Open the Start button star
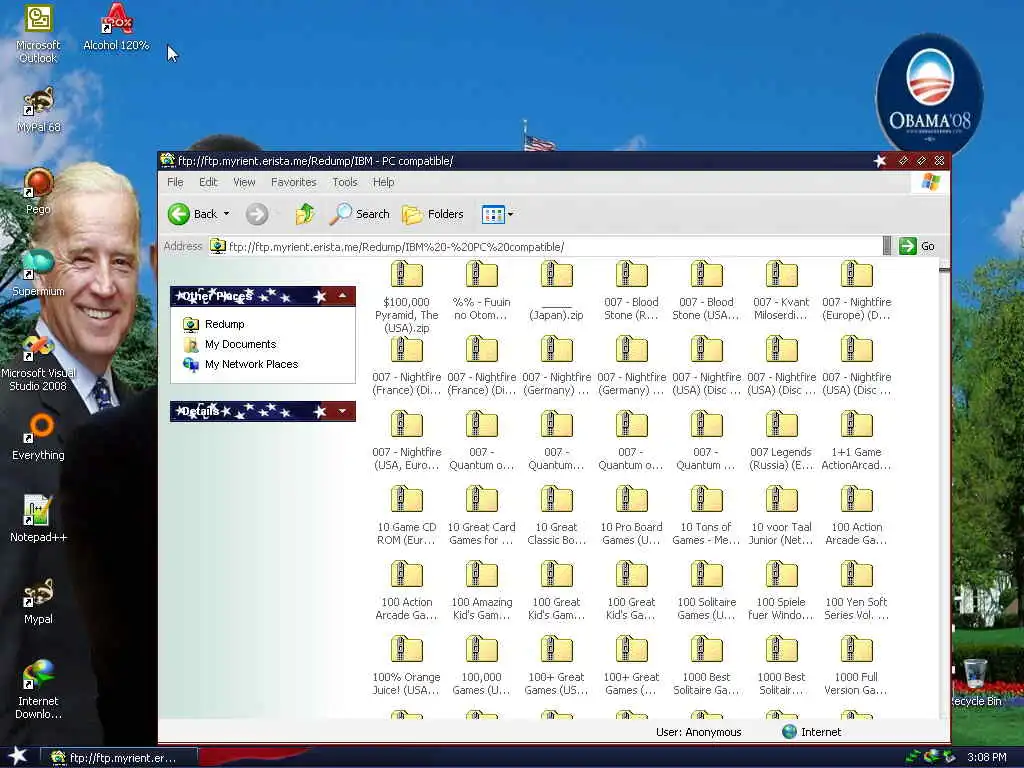Screen dimensions: 1024x768 pyautogui.click(x=18, y=756)
